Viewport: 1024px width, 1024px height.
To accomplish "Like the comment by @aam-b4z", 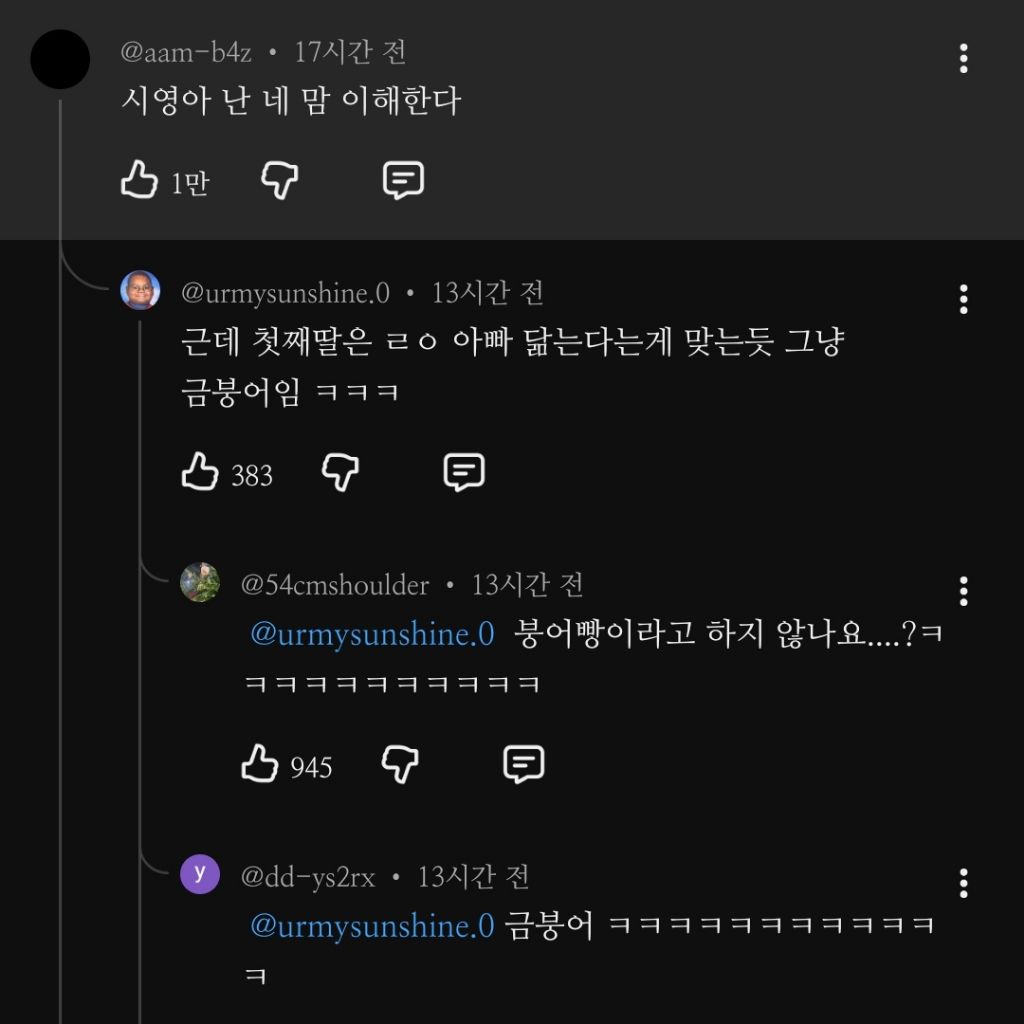I will [140, 181].
